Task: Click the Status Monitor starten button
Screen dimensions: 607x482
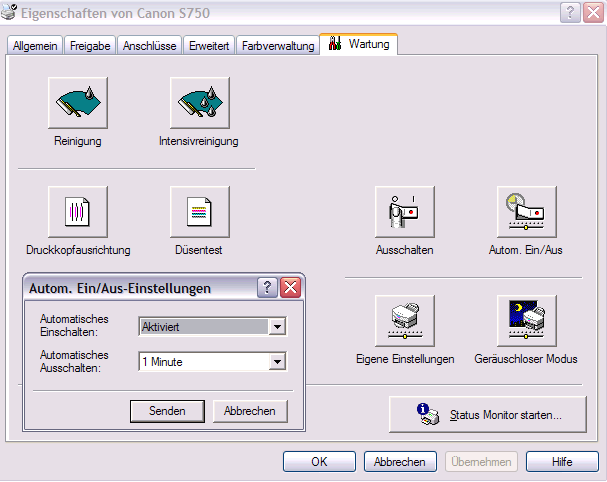Action: [488, 415]
